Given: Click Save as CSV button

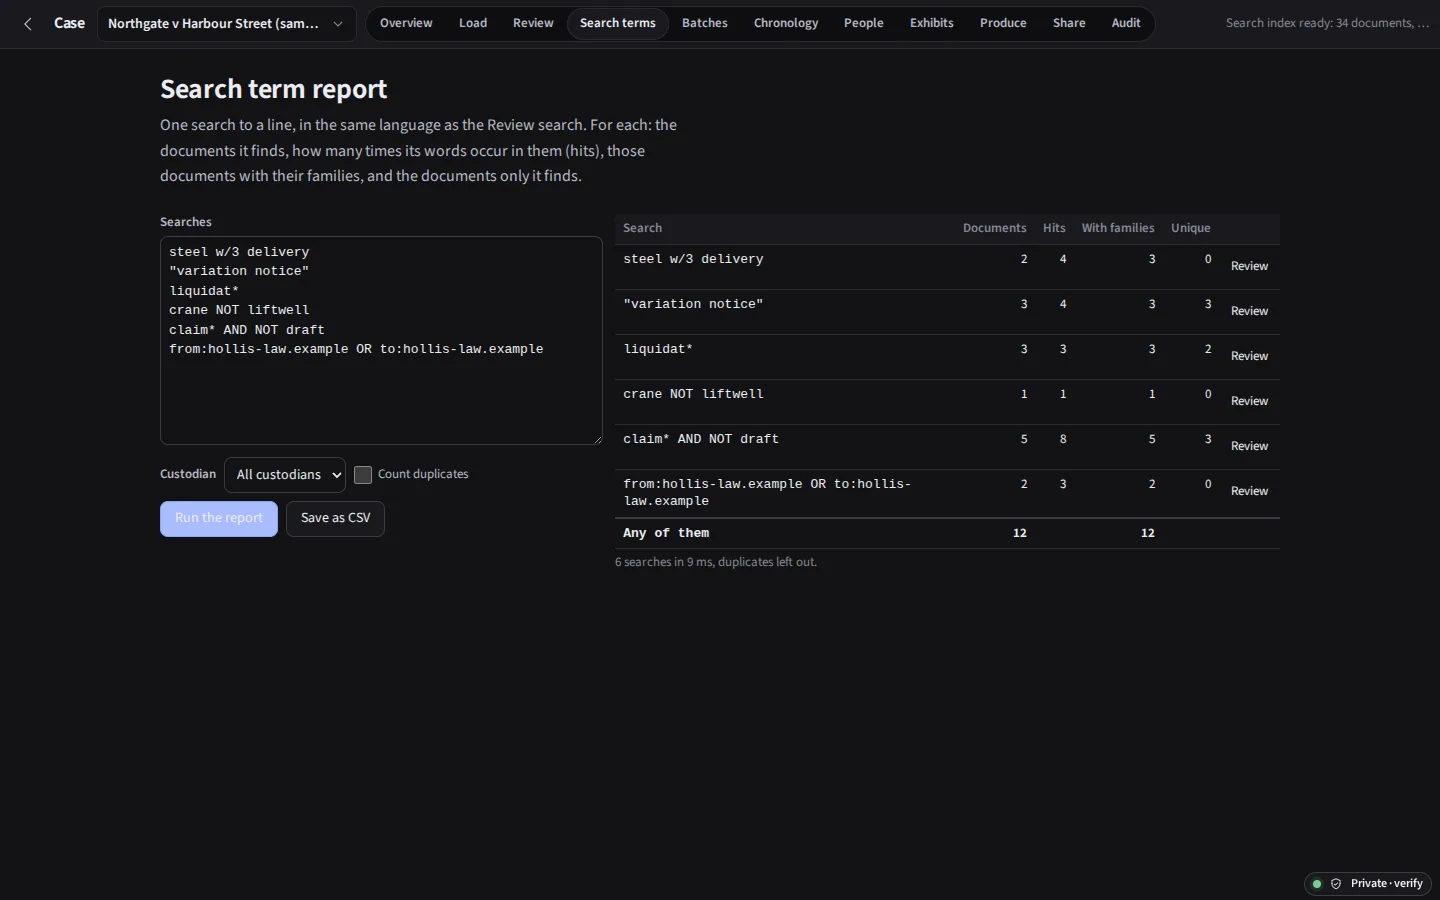Looking at the screenshot, I should click(336, 518).
